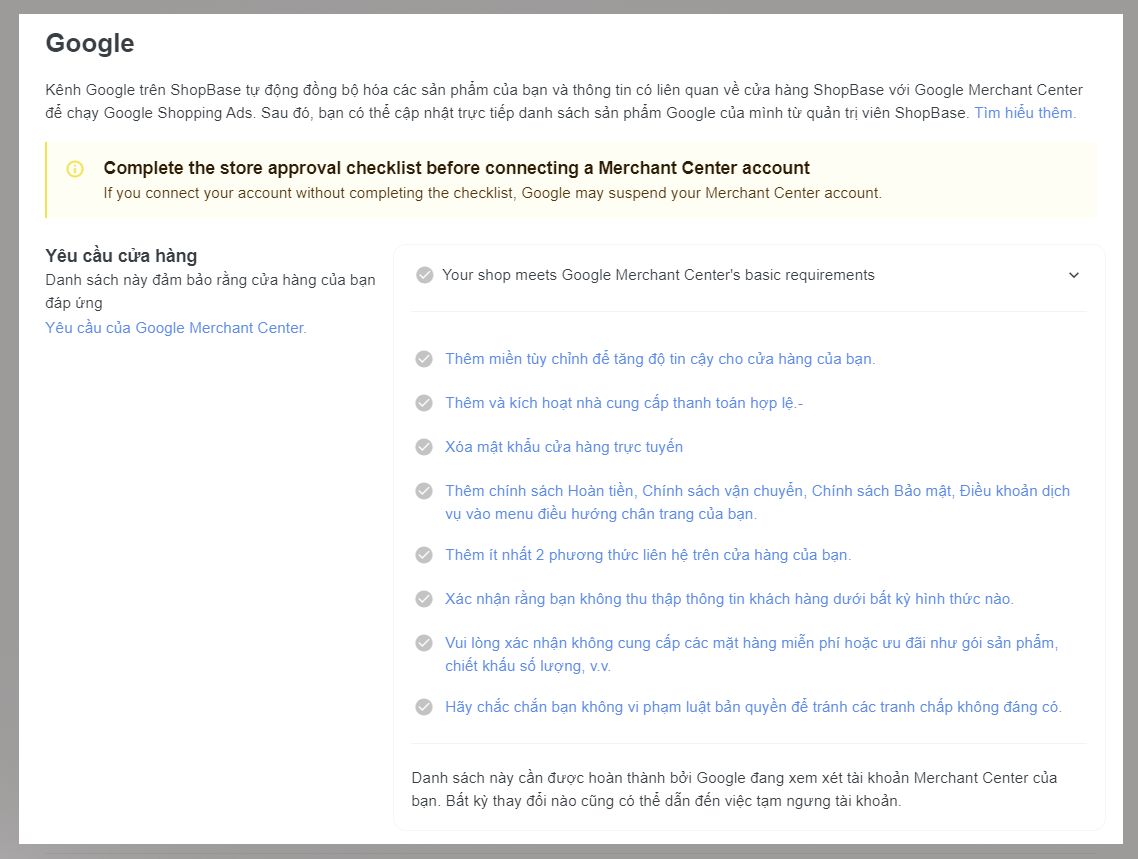Open 'Xóa mật khẩu cửa hàng trực tuyến' link
Screen dimensions: 1138x859
click(x=564, y=447)
